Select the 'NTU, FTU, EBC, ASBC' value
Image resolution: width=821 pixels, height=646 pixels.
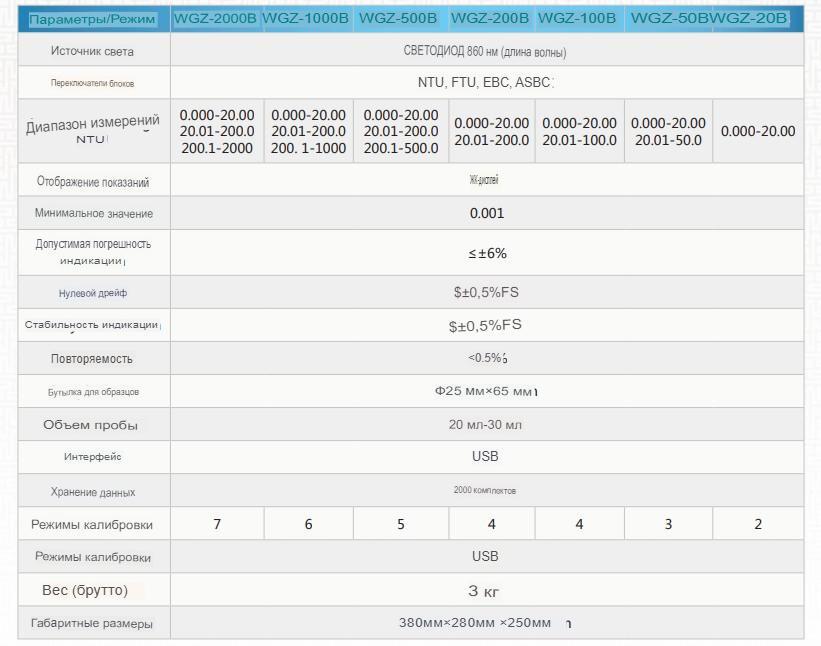point(484,83)
